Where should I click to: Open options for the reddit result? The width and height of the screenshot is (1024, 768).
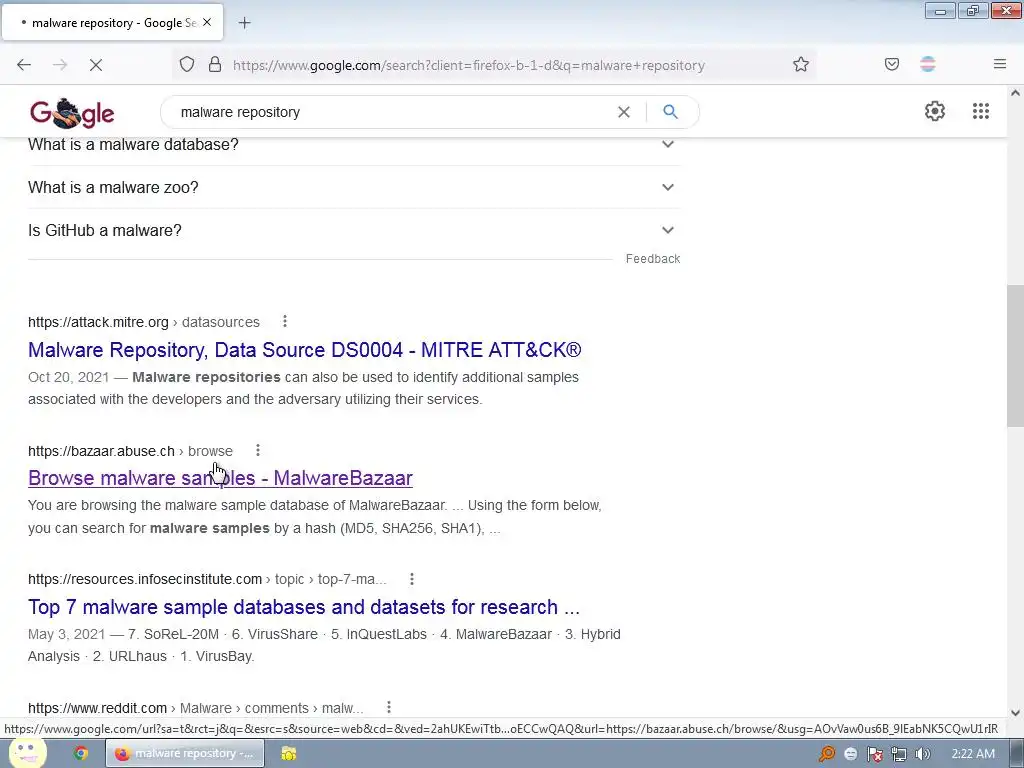click(389, 707)
